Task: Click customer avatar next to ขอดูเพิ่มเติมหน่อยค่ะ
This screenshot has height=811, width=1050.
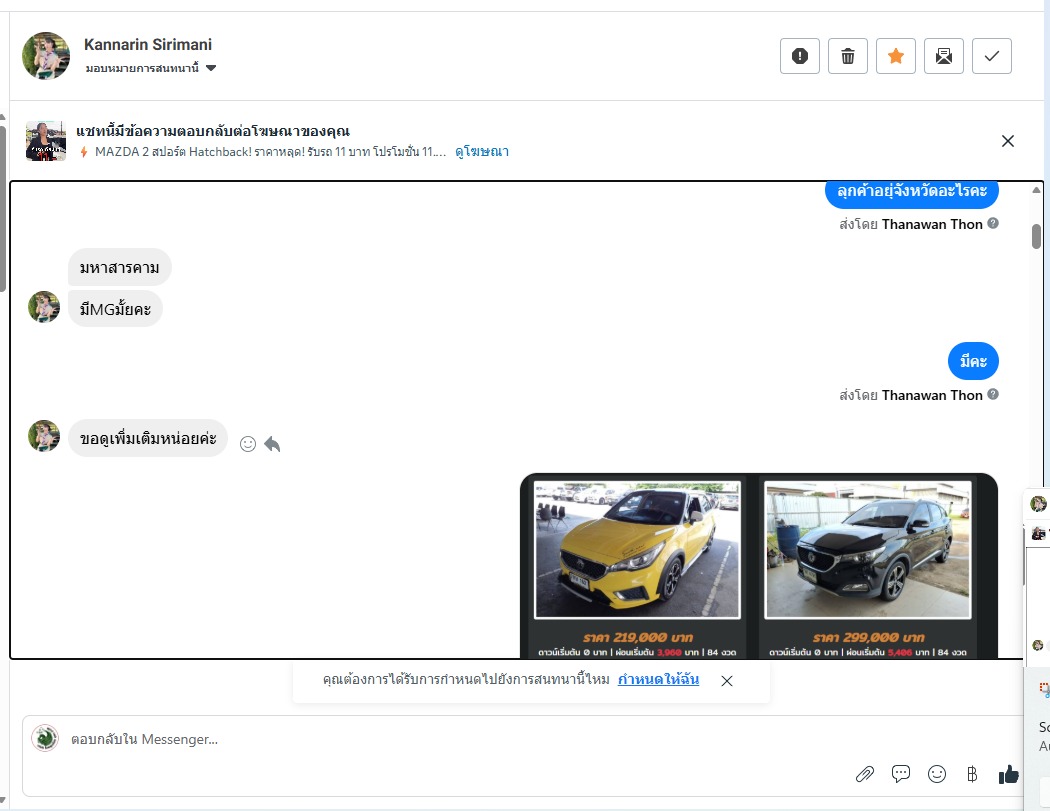Action: (x=44, y=436)
